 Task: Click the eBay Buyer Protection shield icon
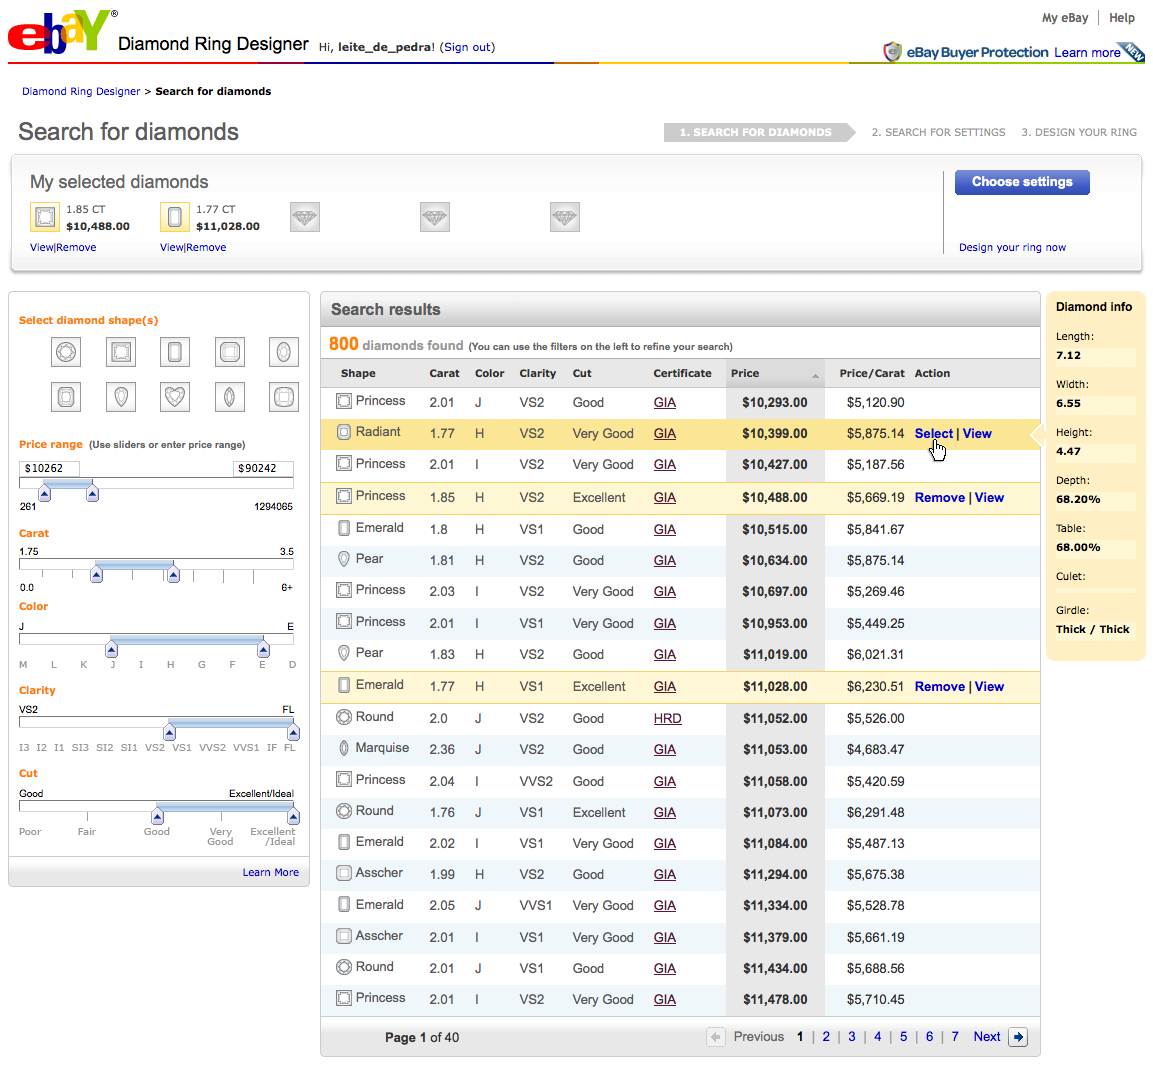tap(892, 51)
